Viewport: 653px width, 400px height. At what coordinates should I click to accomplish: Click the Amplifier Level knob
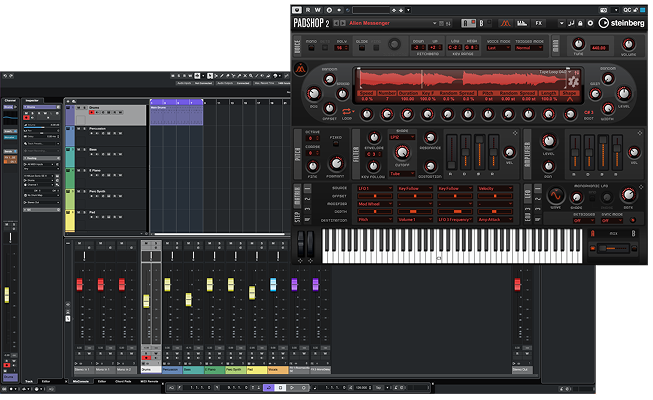[x=548, y=142]
